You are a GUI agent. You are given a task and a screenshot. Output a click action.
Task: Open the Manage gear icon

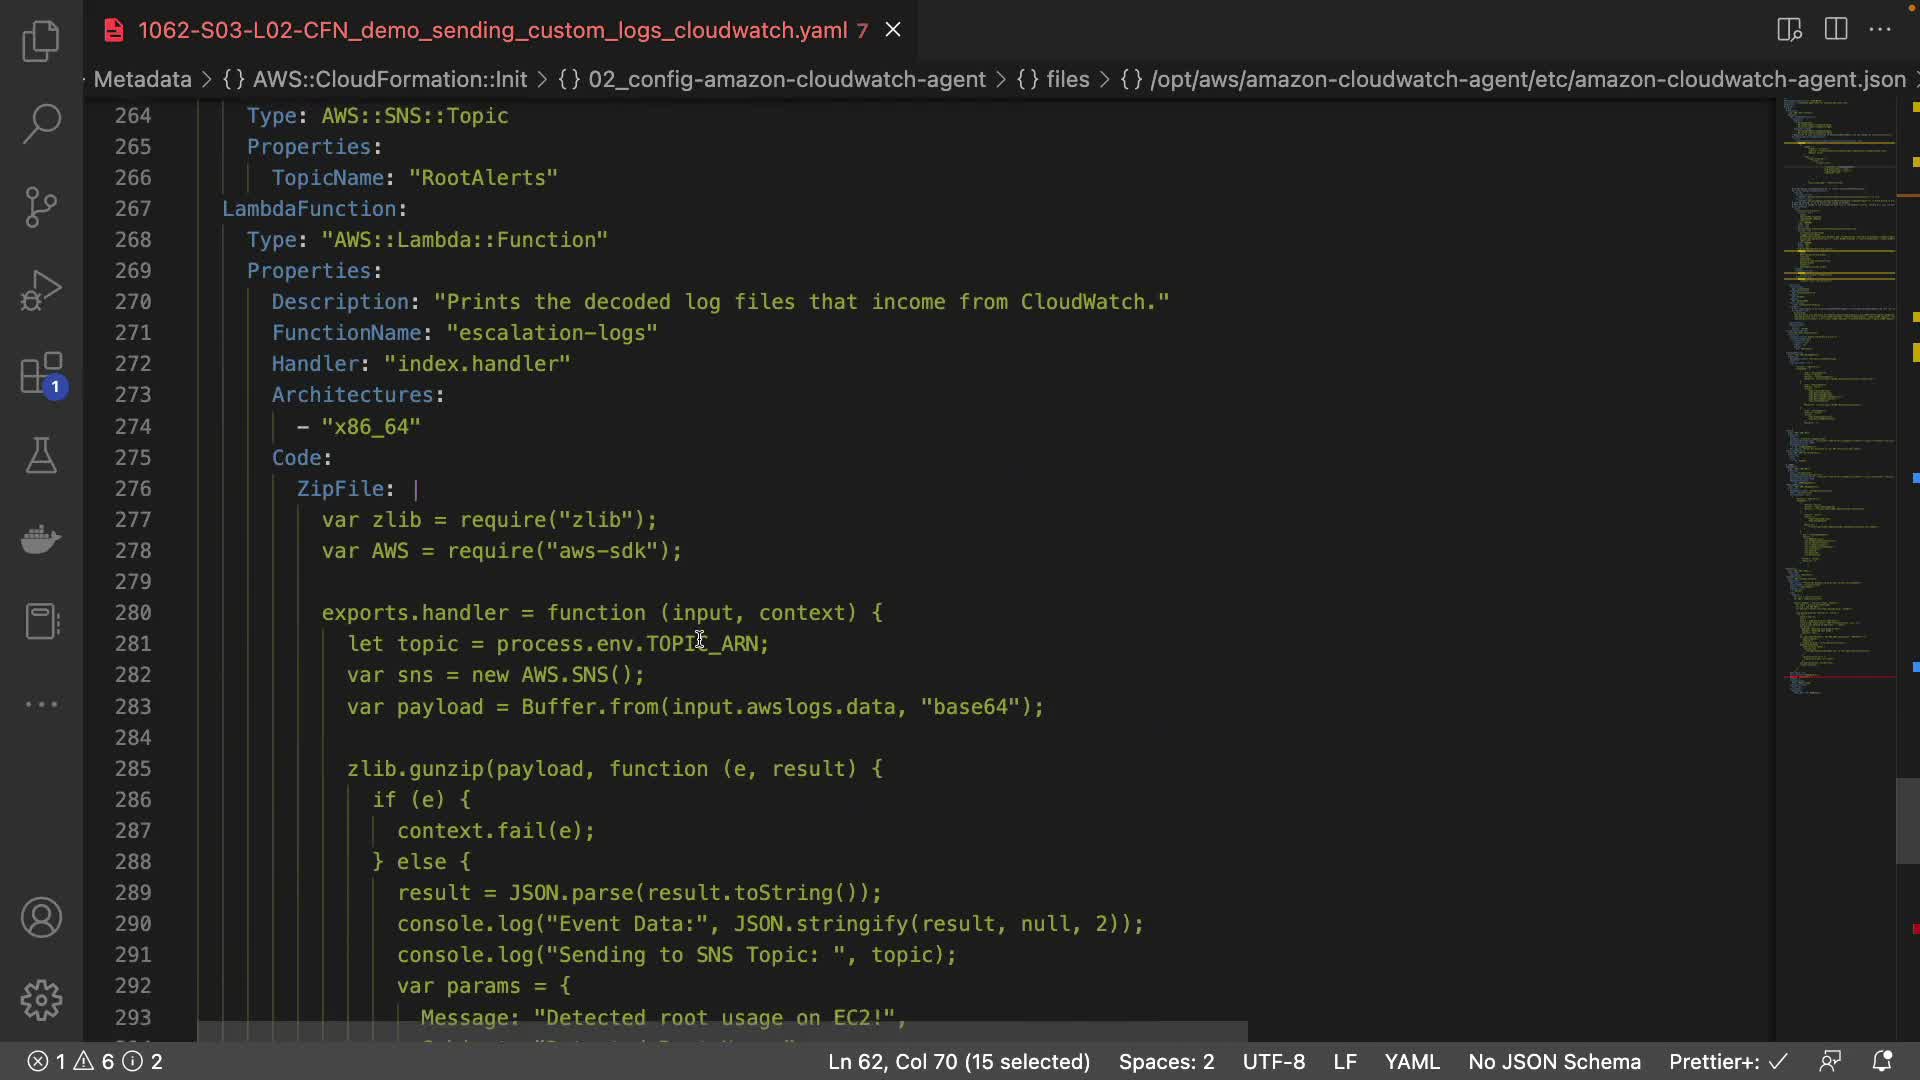tap(41, 999)
